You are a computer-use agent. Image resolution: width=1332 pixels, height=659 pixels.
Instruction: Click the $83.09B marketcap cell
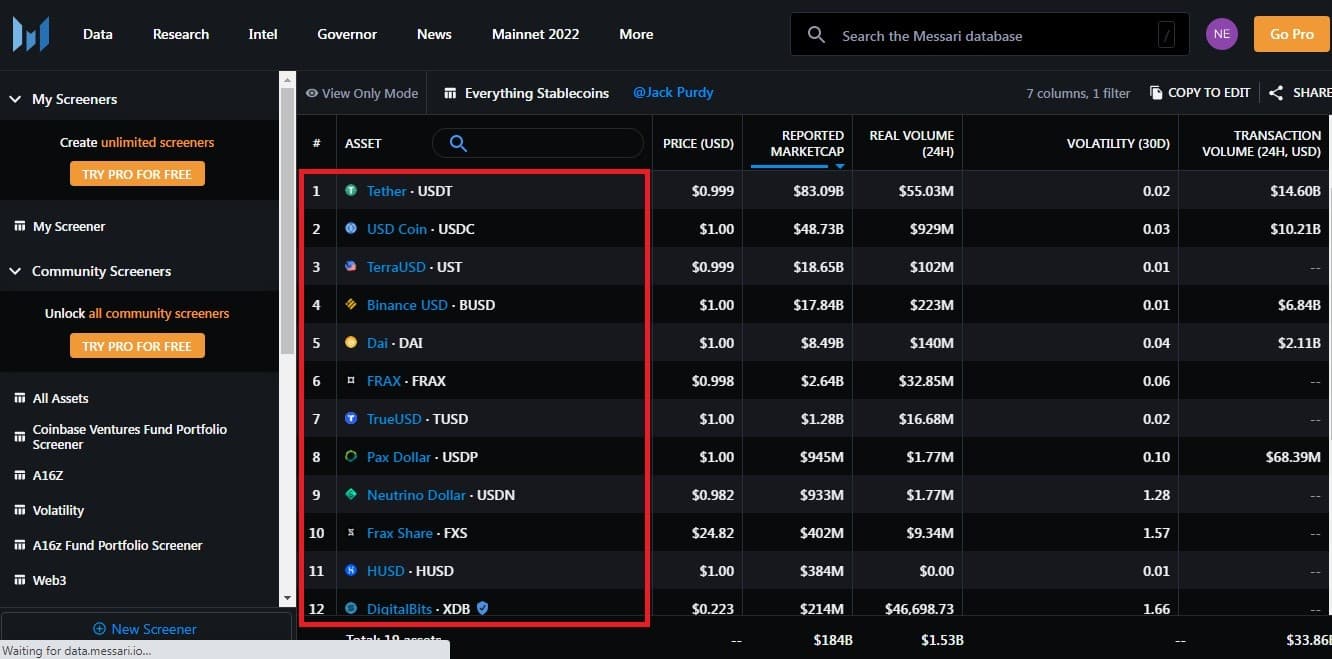(x=817, y=191)
